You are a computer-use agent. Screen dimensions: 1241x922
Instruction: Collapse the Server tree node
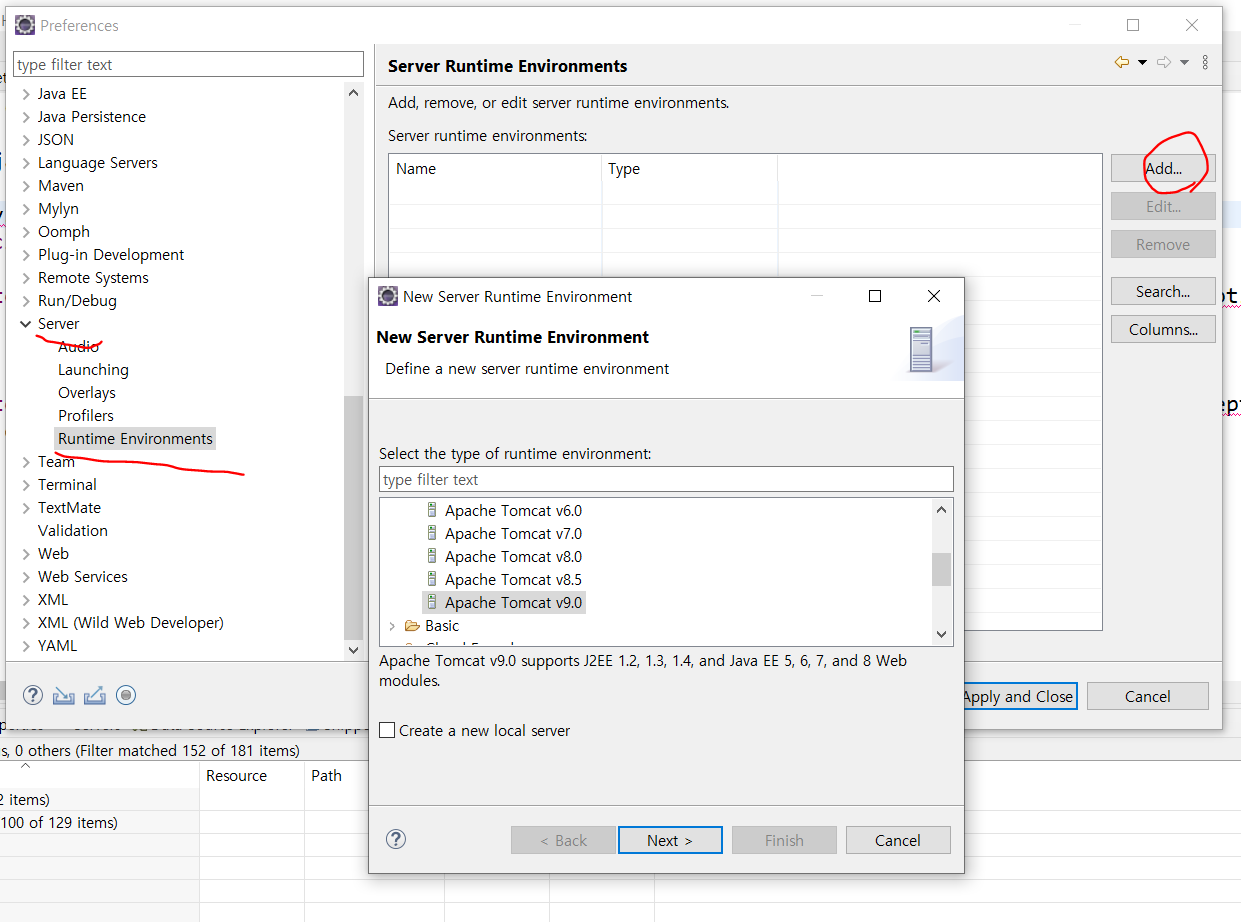click(x=26, y=324)
